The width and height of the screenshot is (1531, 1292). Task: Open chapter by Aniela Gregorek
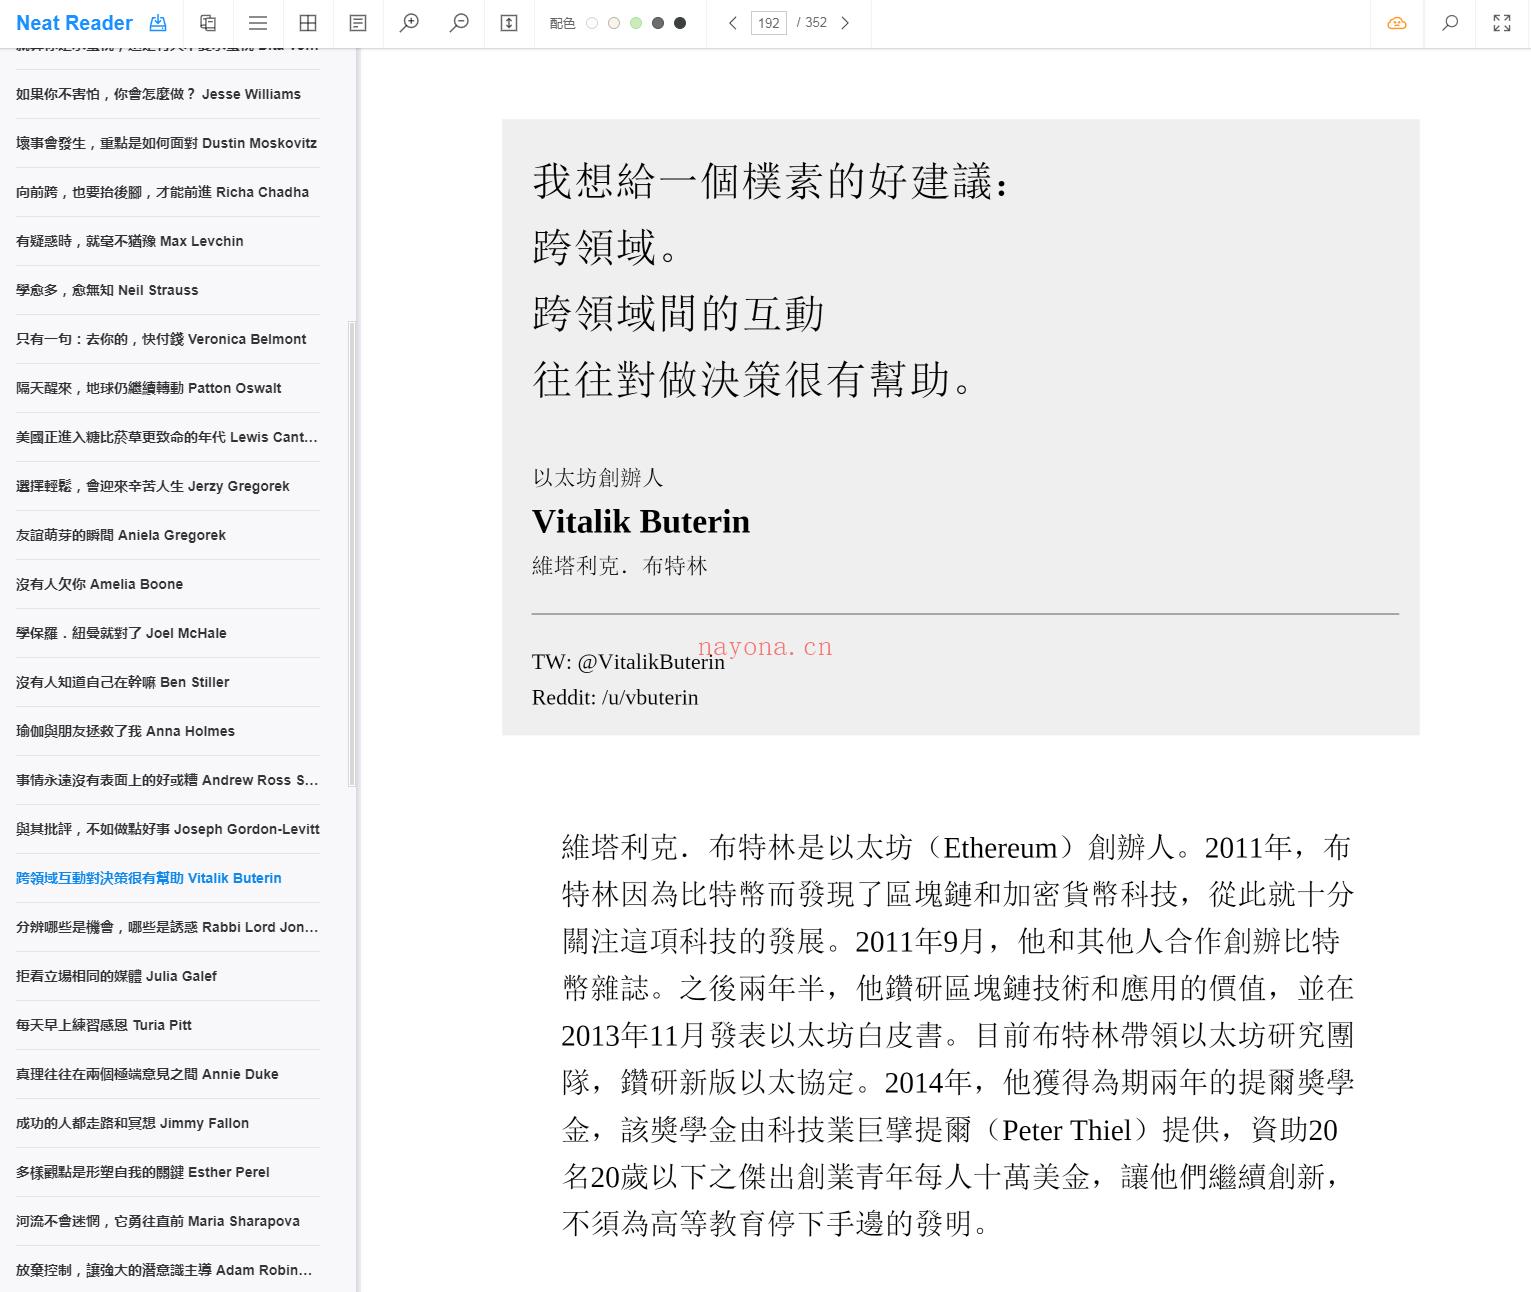click(168, 535)
